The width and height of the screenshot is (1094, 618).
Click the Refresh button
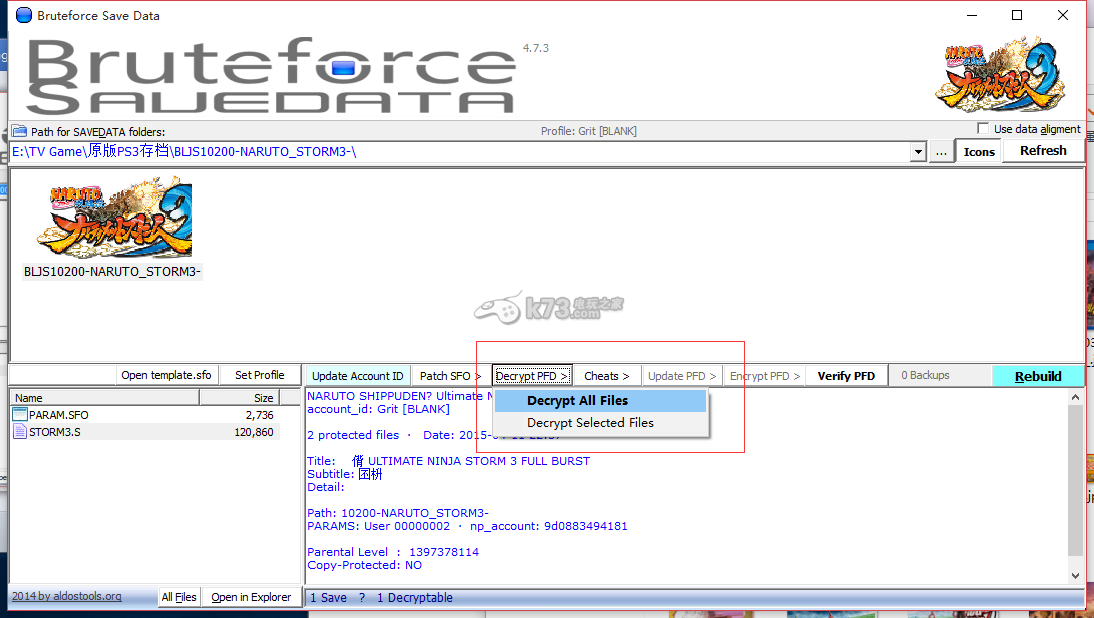click(x=1043, y=151)
